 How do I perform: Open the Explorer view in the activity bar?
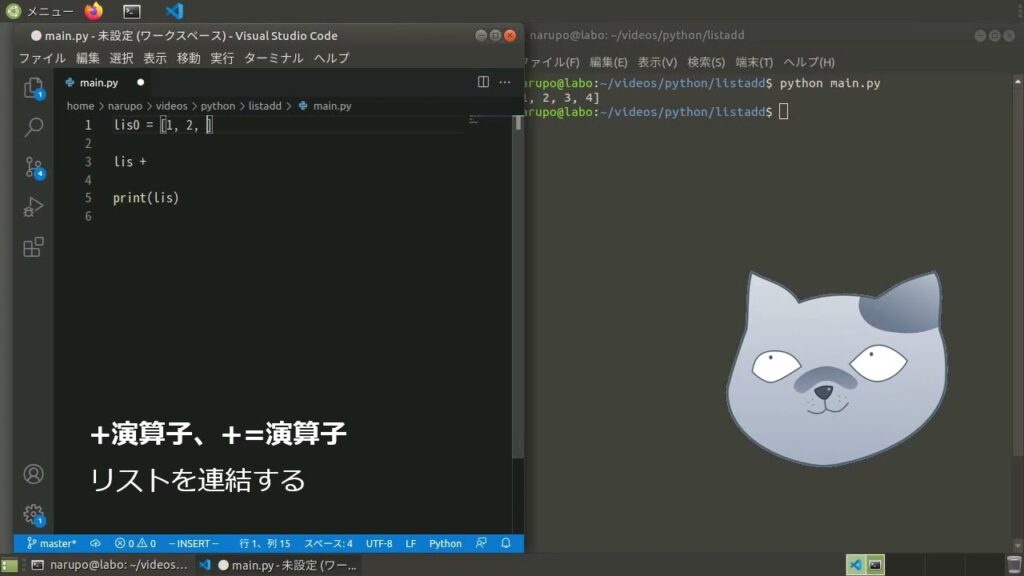(33, 88)
